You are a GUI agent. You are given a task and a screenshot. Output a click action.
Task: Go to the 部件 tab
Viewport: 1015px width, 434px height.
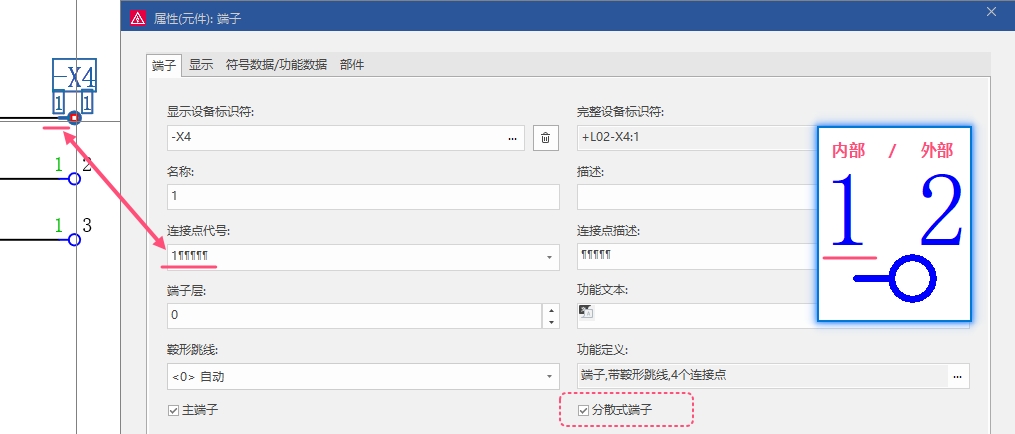pyautogui.click(x=352, y=65)
